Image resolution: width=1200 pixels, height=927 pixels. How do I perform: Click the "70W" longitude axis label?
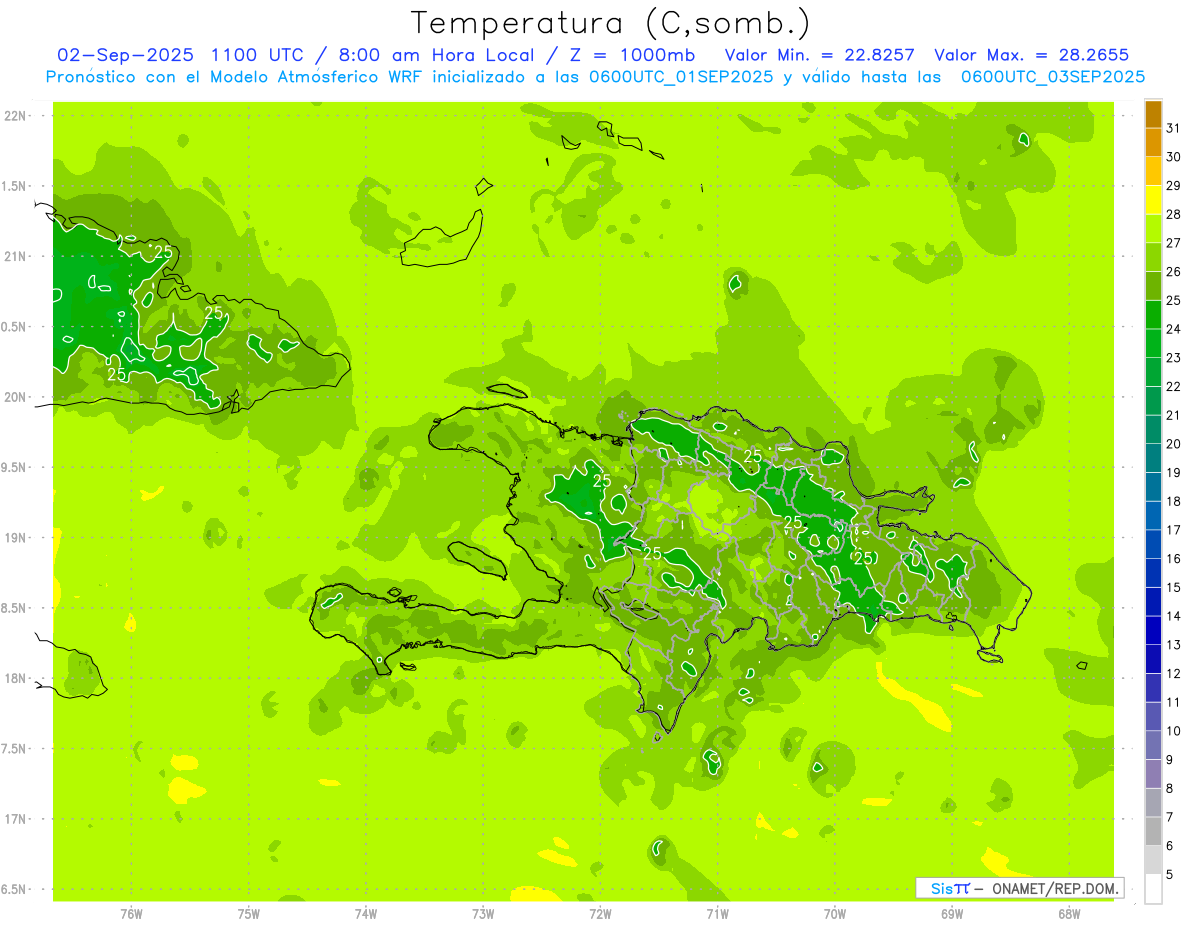coord(835,914)
